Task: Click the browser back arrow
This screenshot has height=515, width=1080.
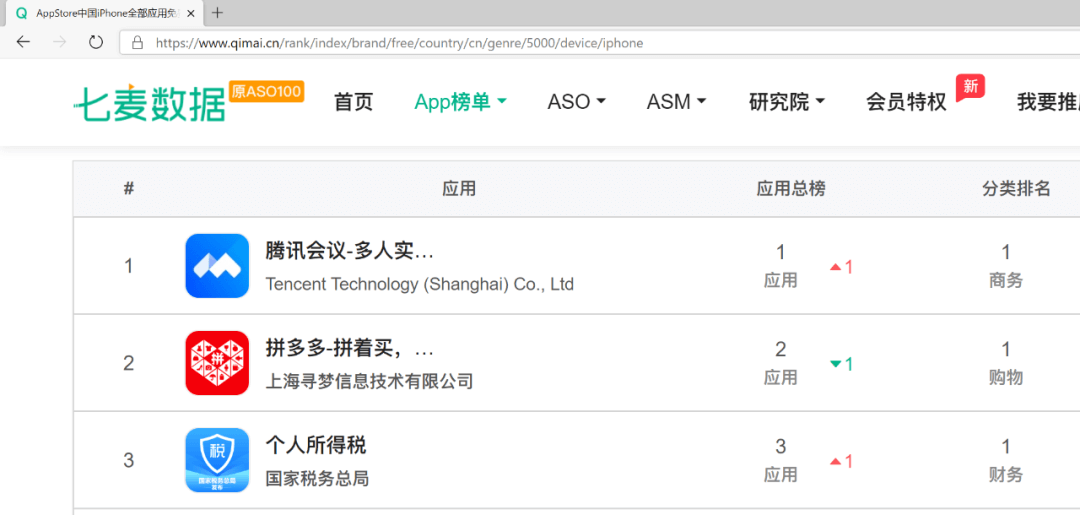Action: [23, 43]
